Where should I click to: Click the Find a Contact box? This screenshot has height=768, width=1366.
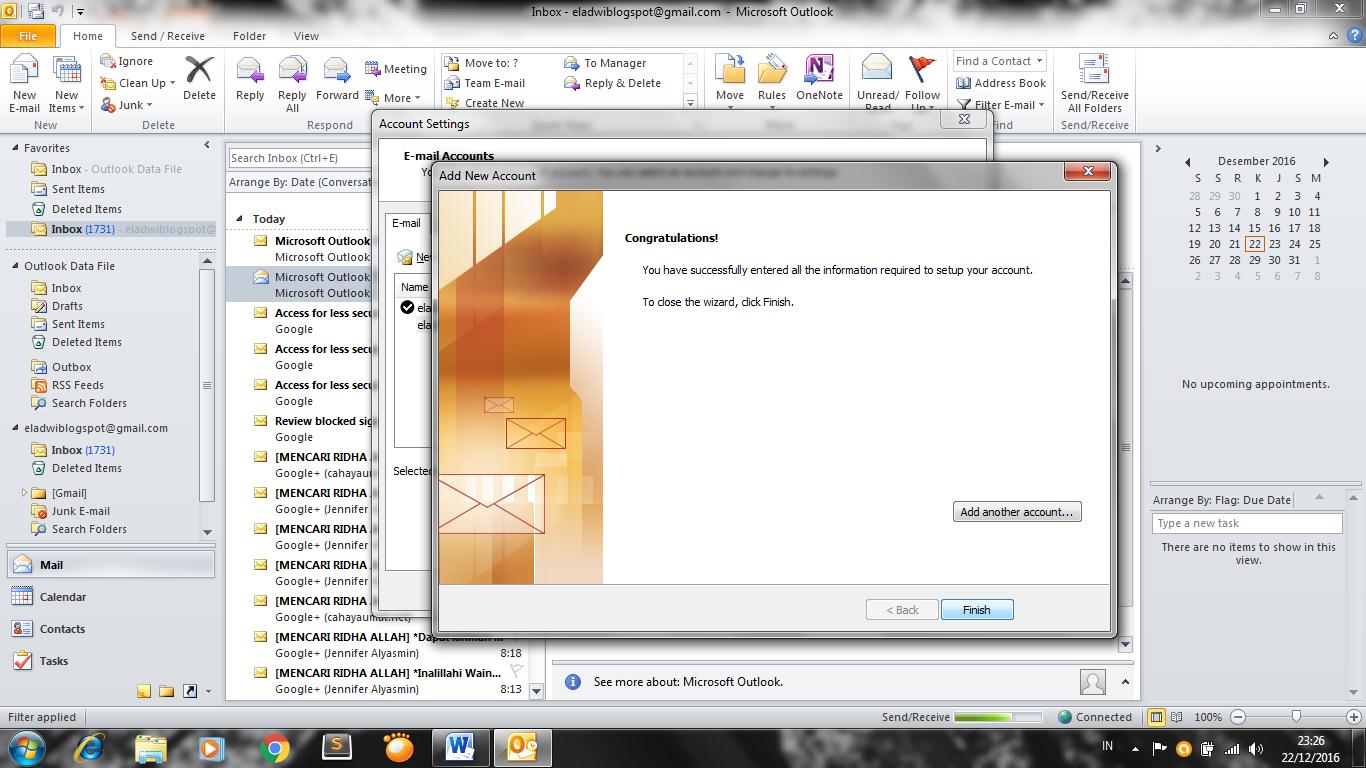(999, 61)
